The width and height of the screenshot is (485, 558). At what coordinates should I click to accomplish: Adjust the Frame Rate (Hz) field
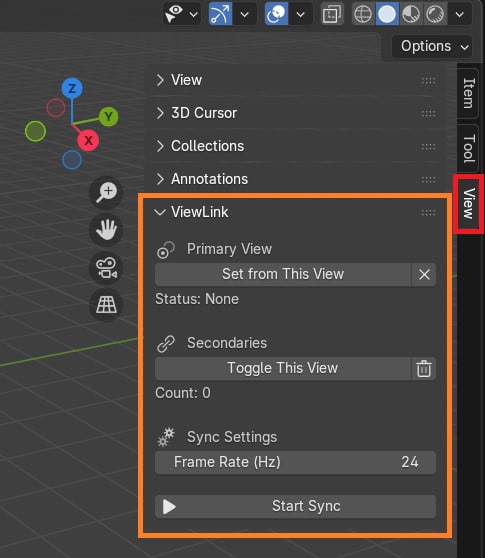[x=295, y=462]
